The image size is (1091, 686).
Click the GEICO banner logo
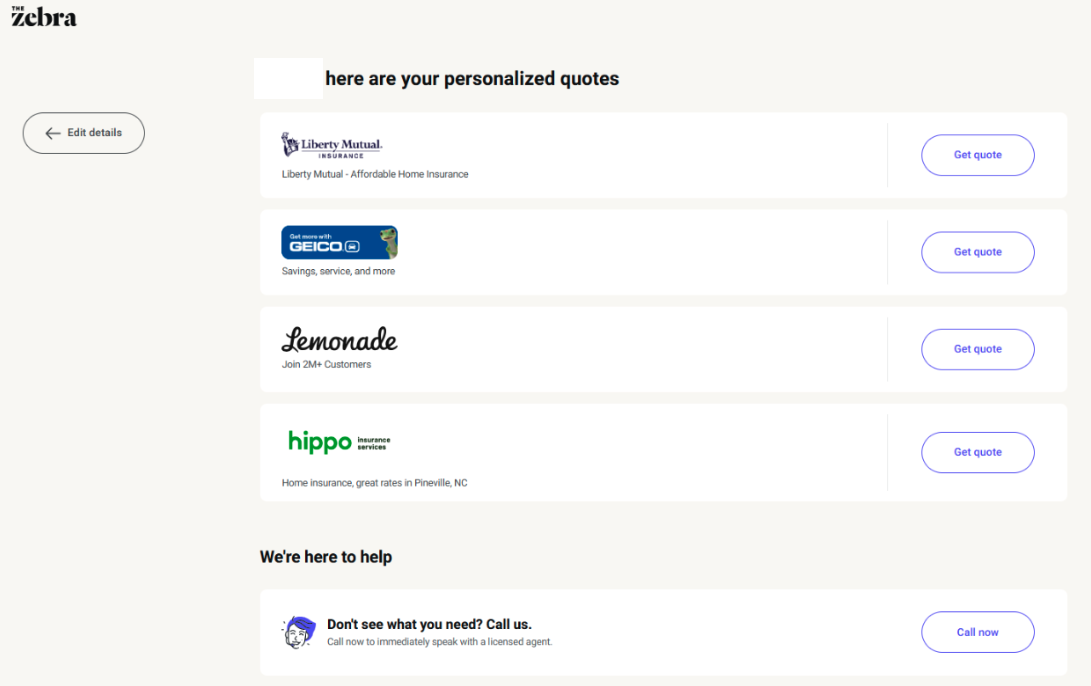point(339,243)
